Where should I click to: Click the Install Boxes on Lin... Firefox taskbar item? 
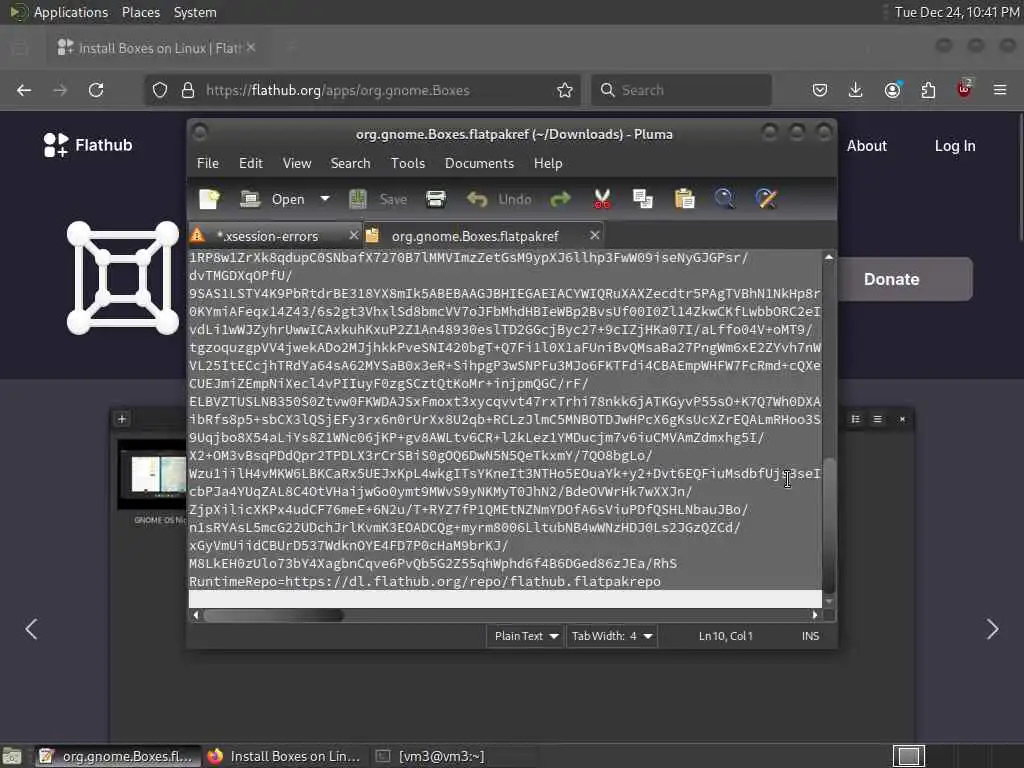pos(285,756)
